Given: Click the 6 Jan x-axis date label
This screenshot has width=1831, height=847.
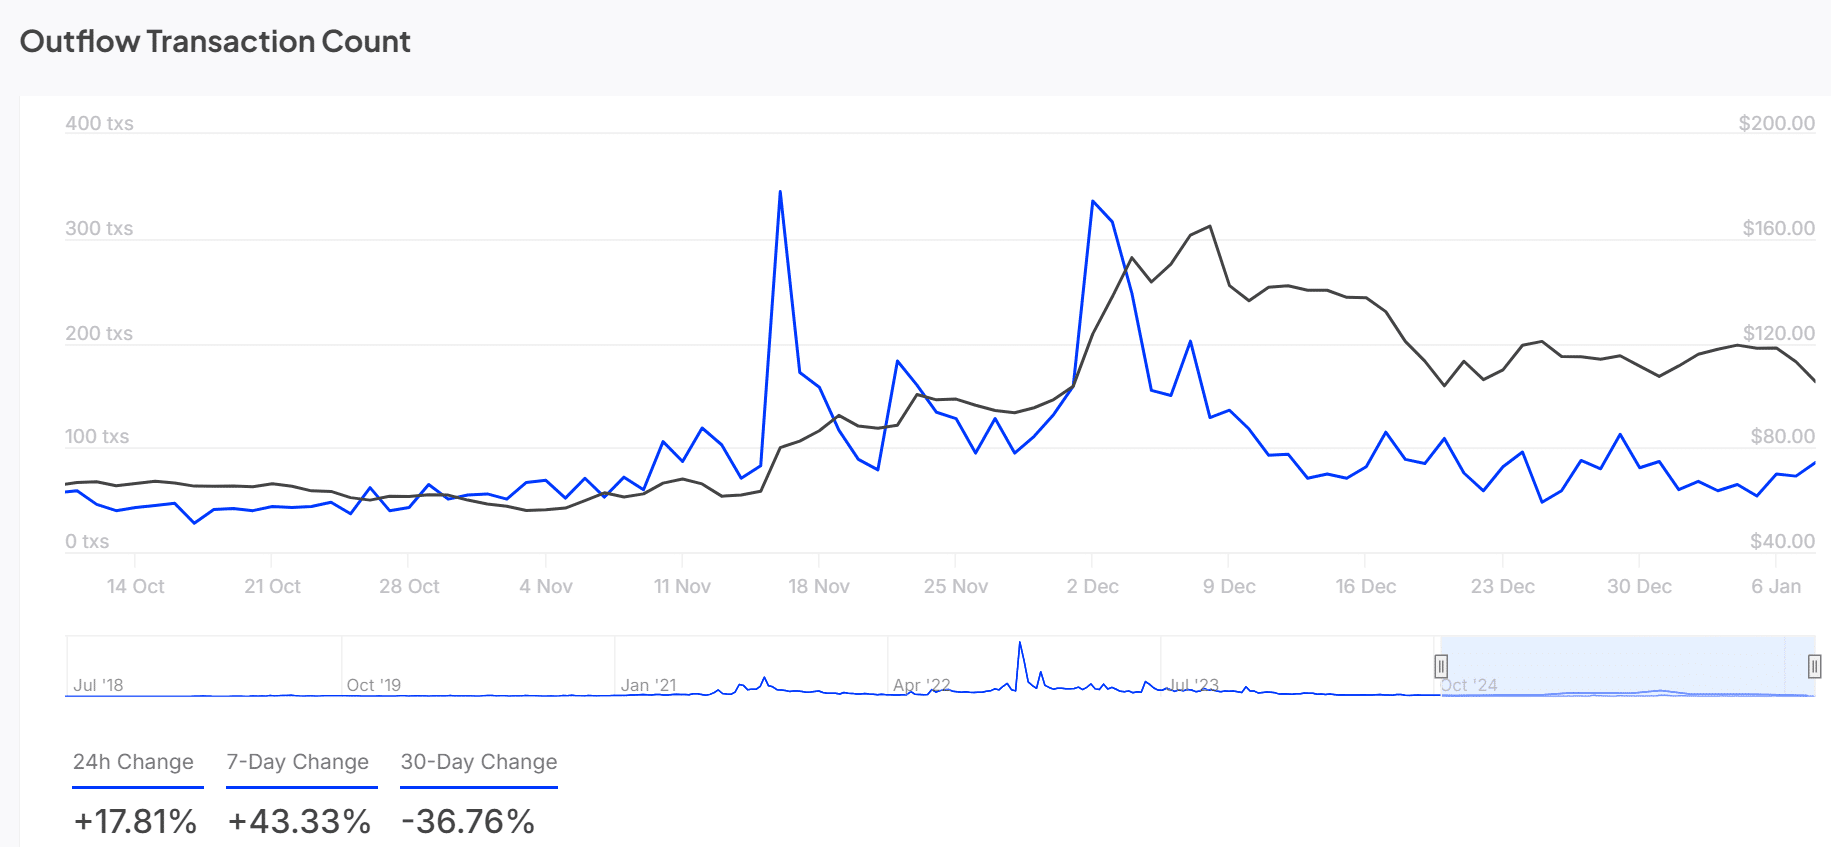Looking at the screenshot, I should click(x=1776, y=587).
